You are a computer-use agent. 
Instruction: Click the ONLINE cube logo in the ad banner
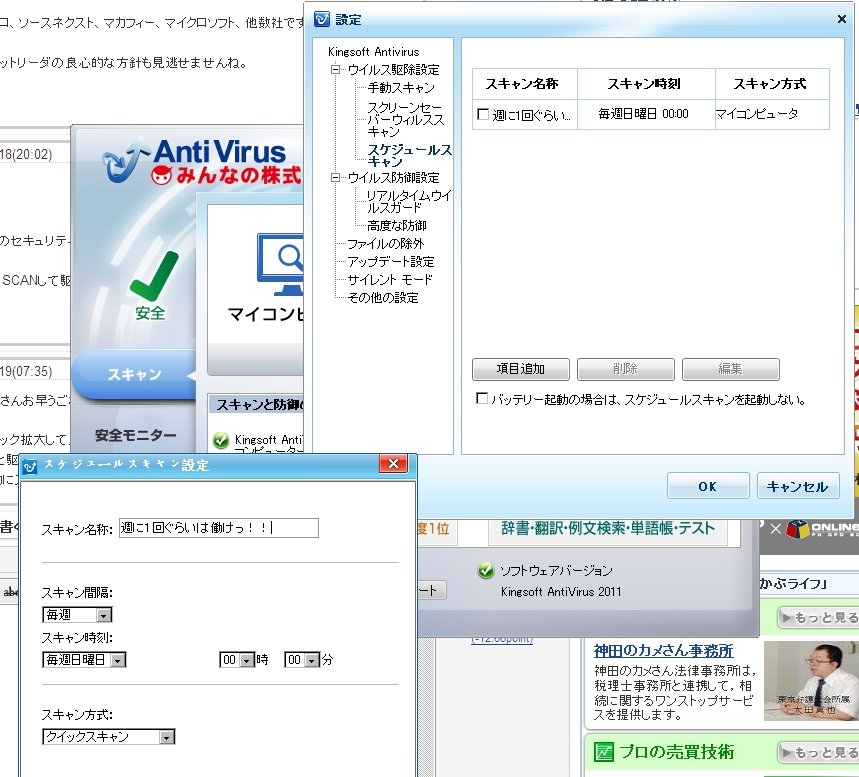pyautogui.click(x=798, y=529)
